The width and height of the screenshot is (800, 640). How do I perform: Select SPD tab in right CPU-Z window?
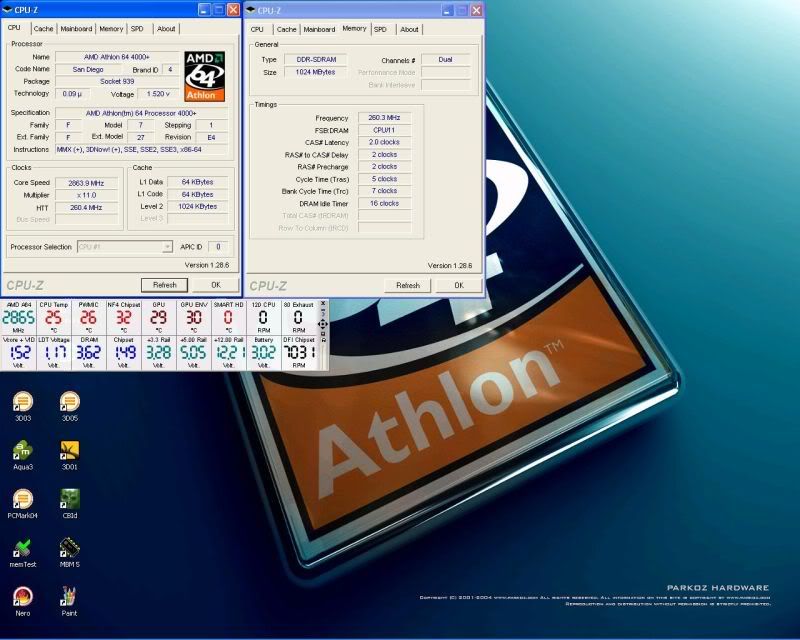click(381, 30)
